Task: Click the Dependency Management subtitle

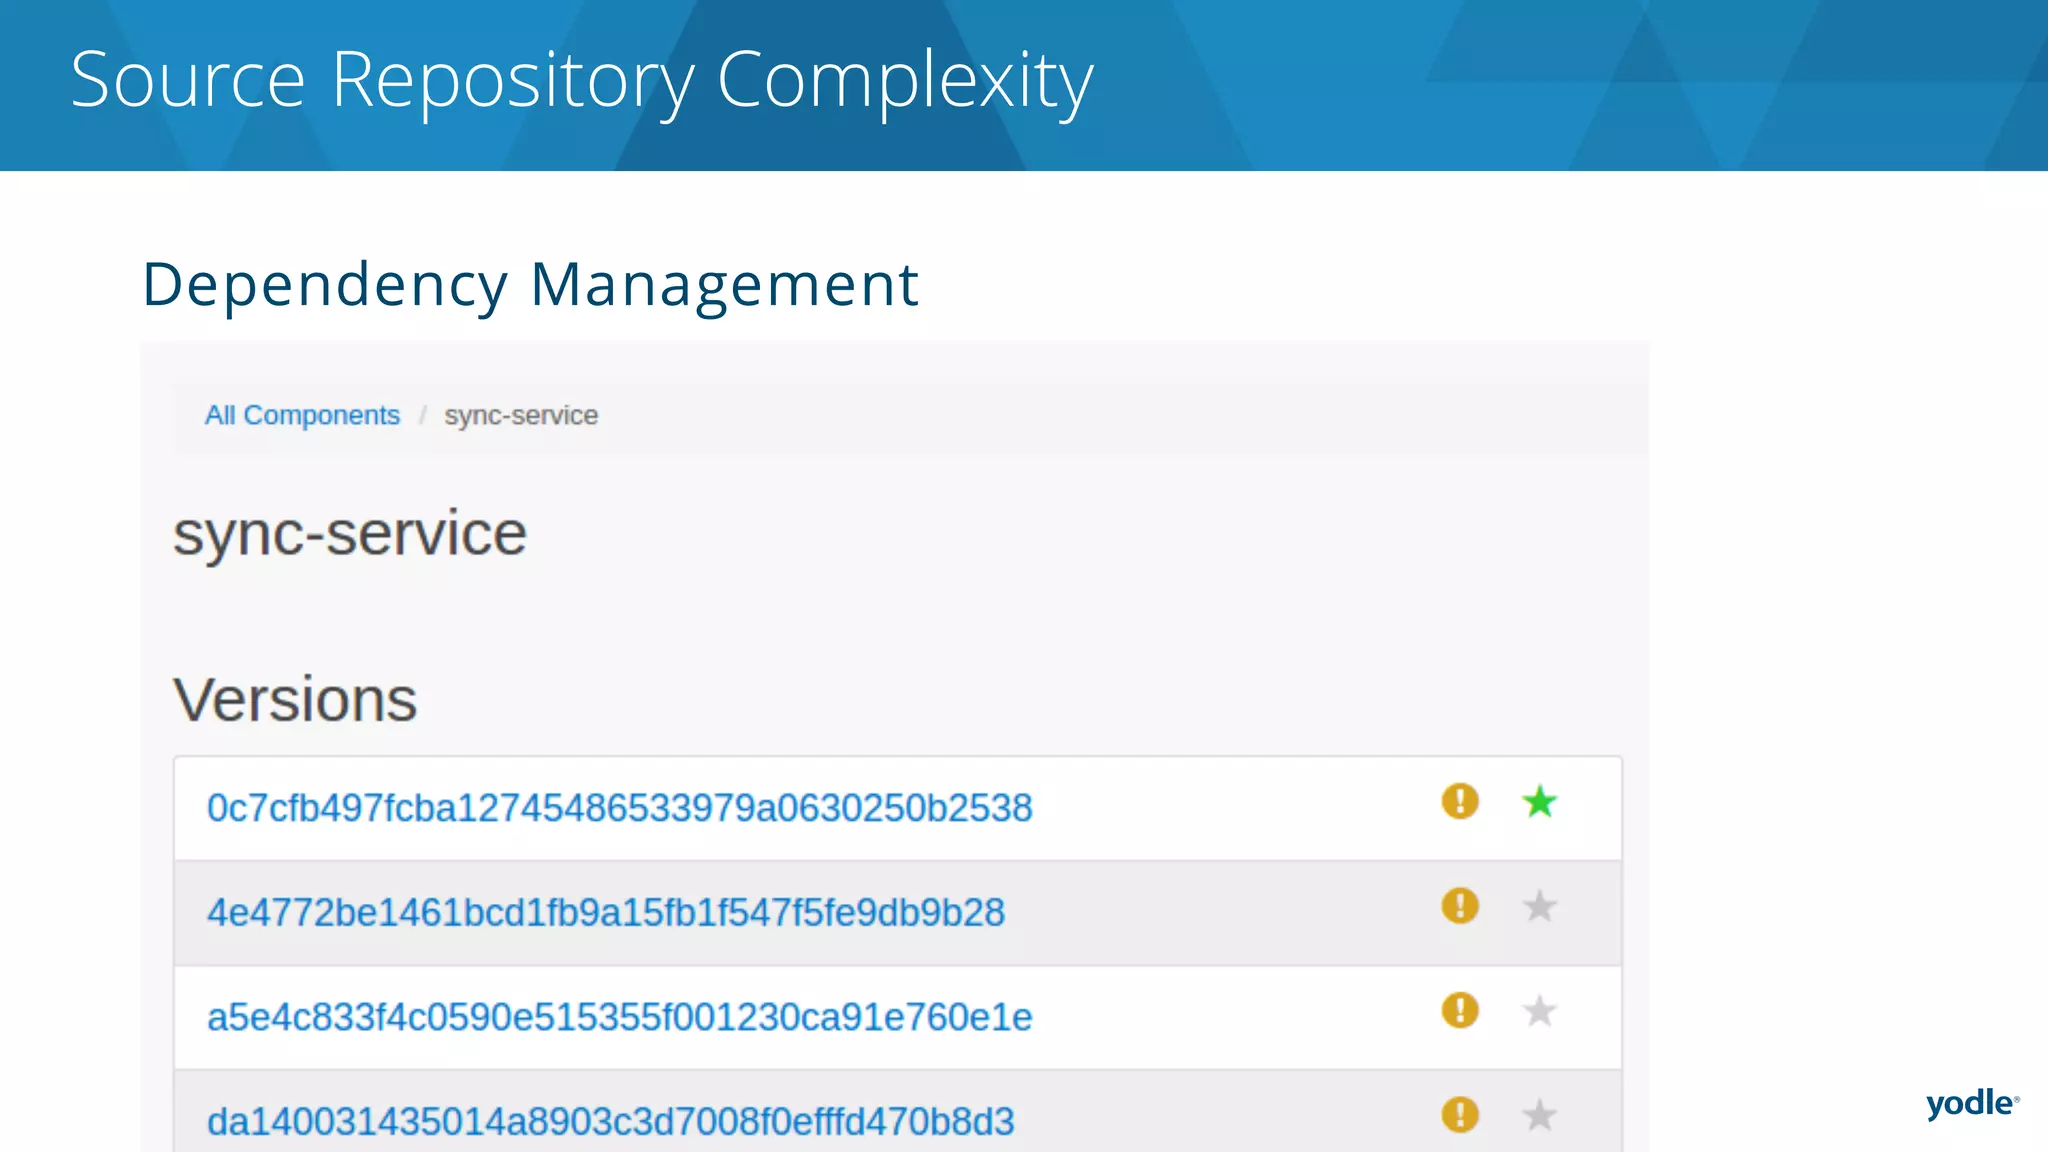Action: coord(530,285)
